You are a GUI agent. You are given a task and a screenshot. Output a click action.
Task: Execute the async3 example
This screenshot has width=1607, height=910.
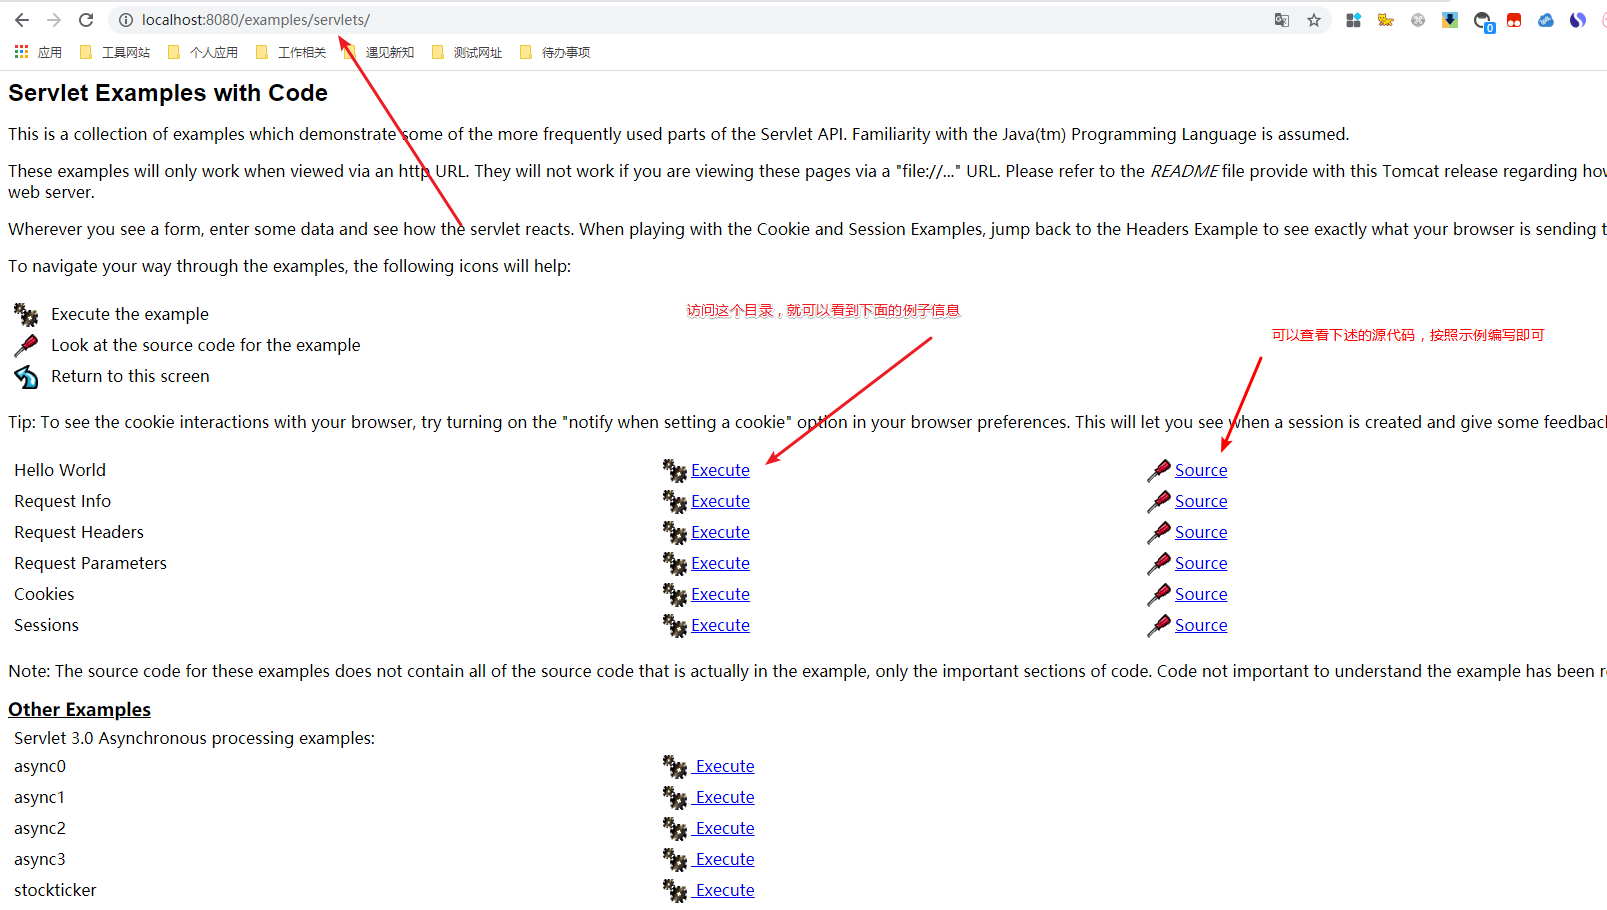pyautogui.click(x=725, y=859)
